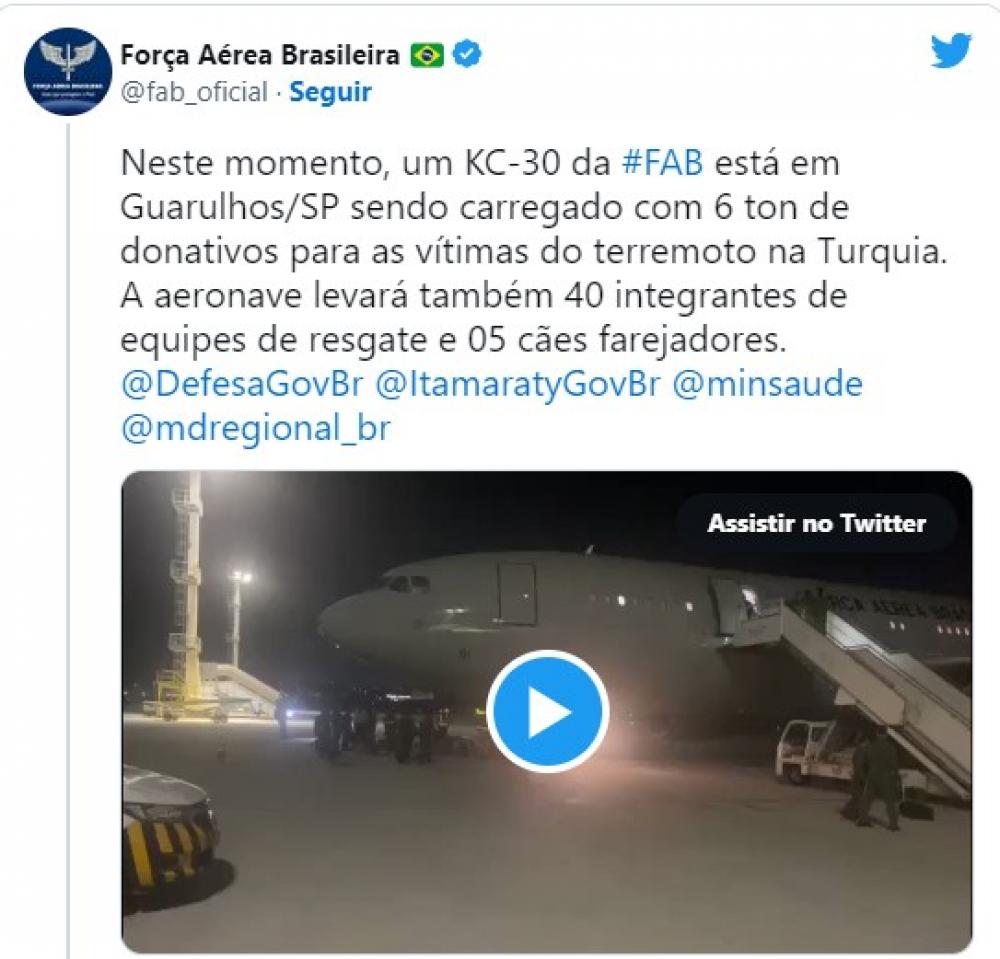Click the Seguir follow link
Image resolution: width=1000 pixels, height=959 pixels.
pyautogui.click(x=330, y=92)
